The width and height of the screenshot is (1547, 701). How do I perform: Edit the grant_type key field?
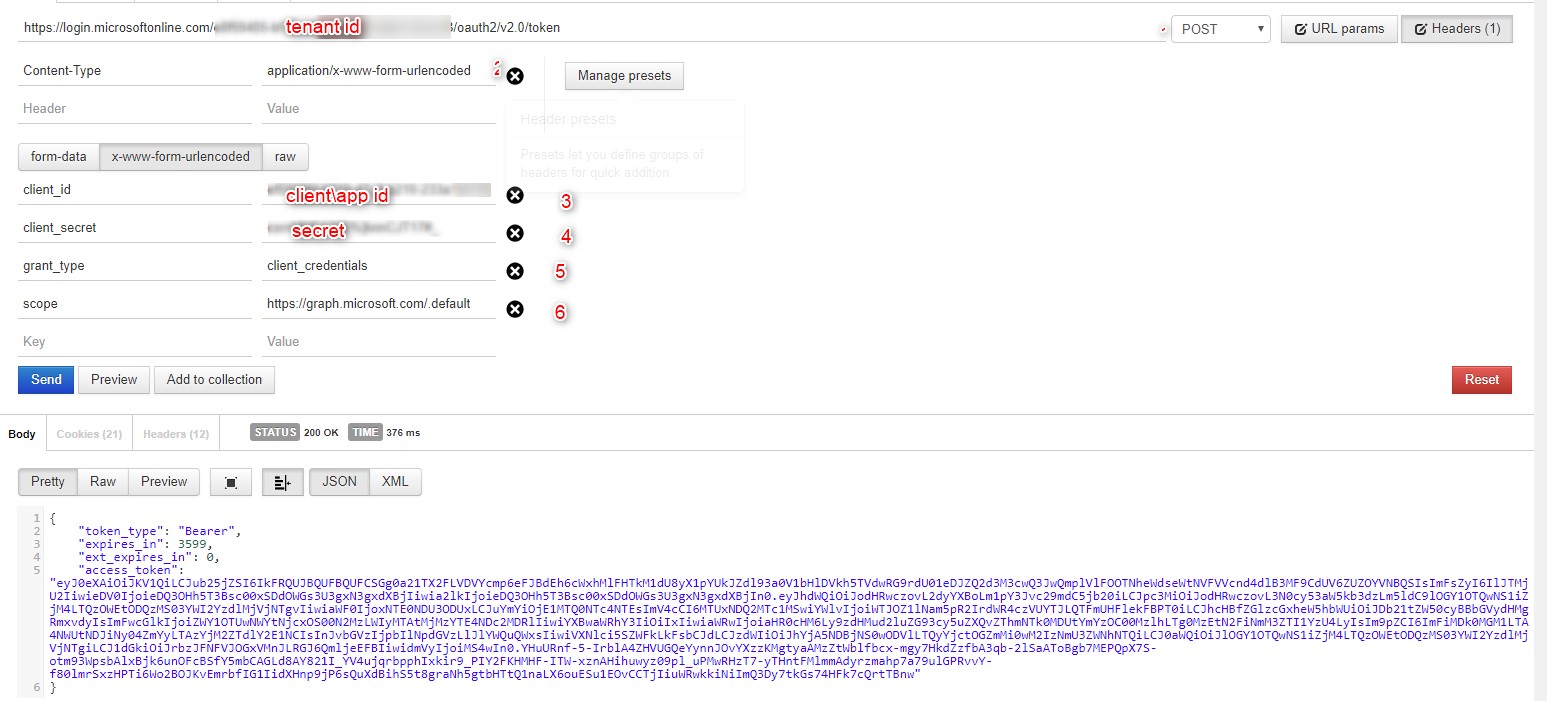135,266
